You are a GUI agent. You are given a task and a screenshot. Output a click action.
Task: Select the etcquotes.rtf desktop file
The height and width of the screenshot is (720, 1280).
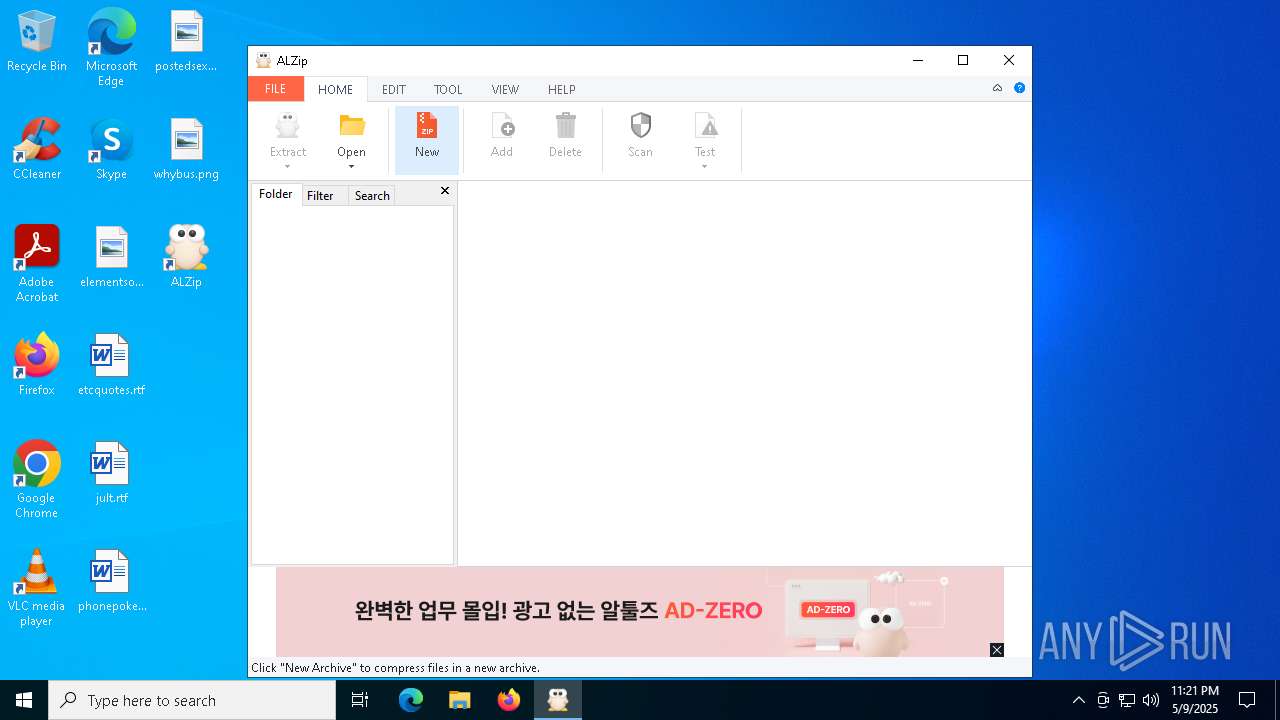tap(111, 365)
